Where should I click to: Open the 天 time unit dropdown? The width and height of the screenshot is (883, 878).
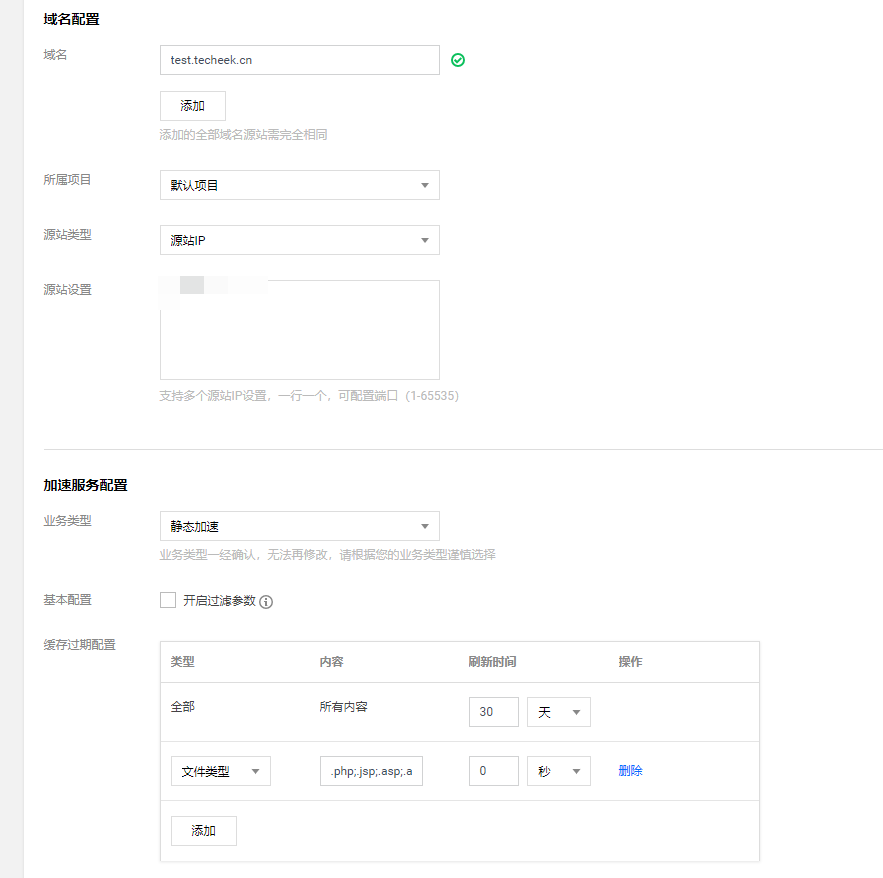point(559,712)
